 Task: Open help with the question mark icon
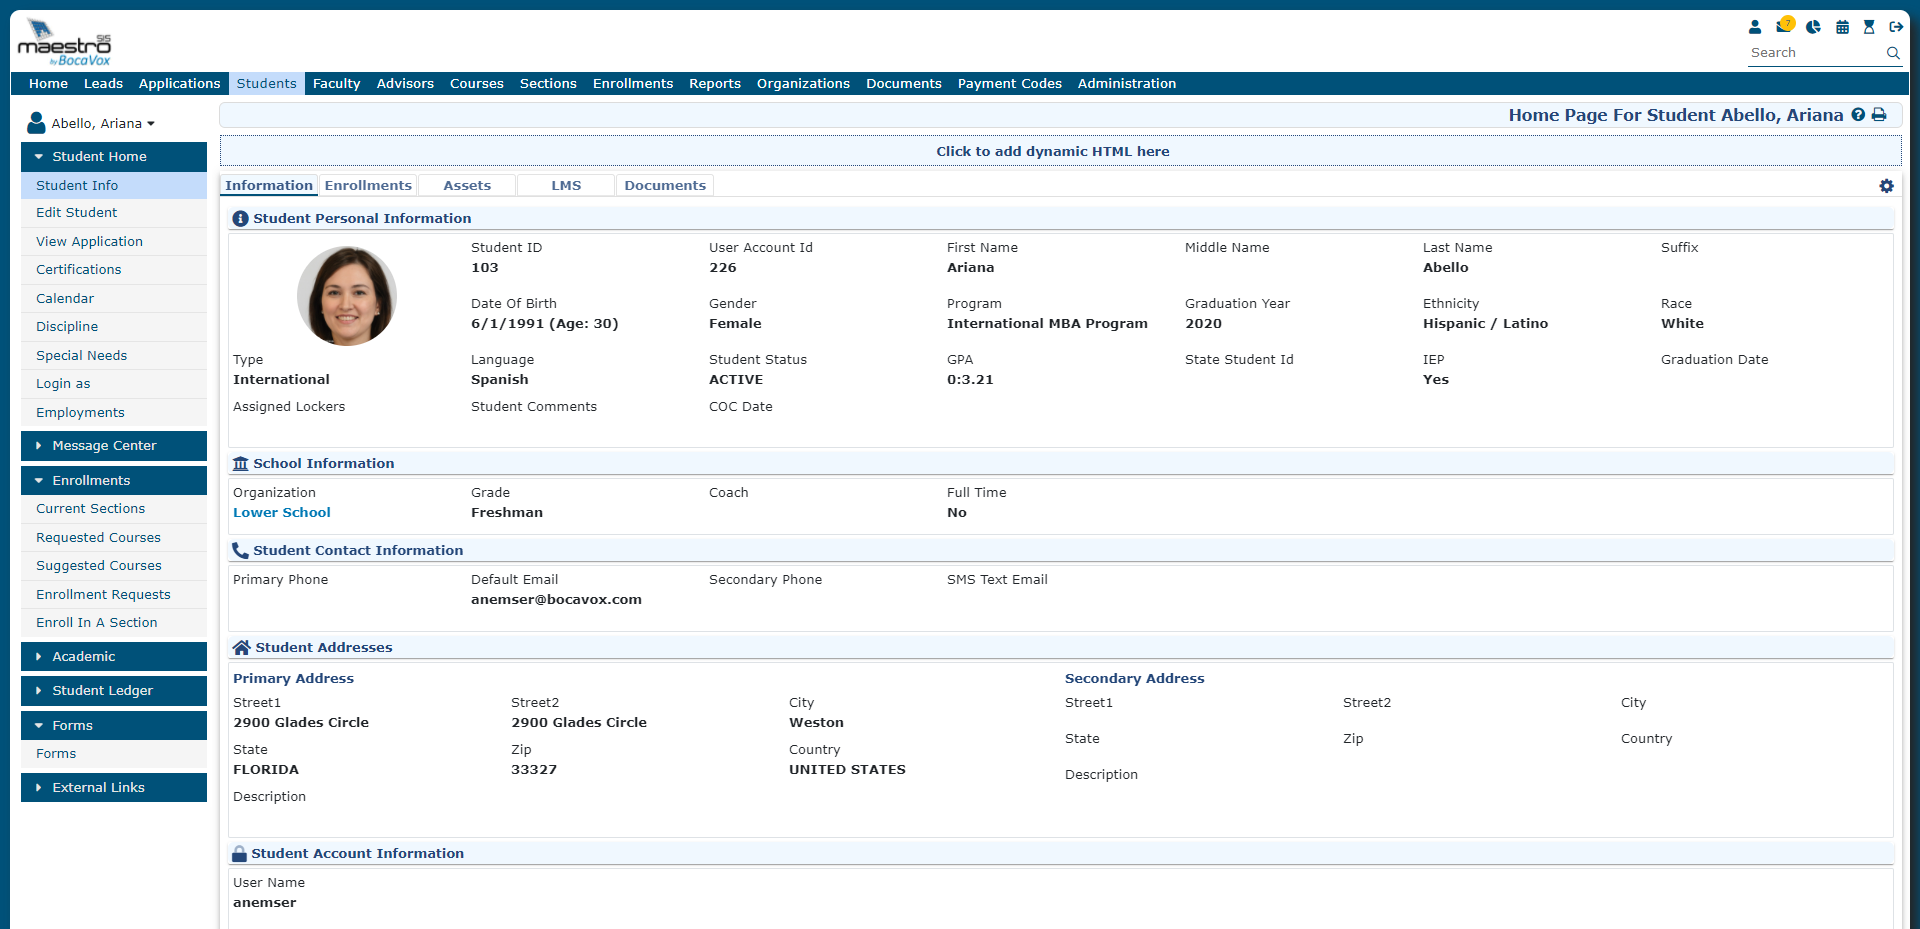point(1858,115)
